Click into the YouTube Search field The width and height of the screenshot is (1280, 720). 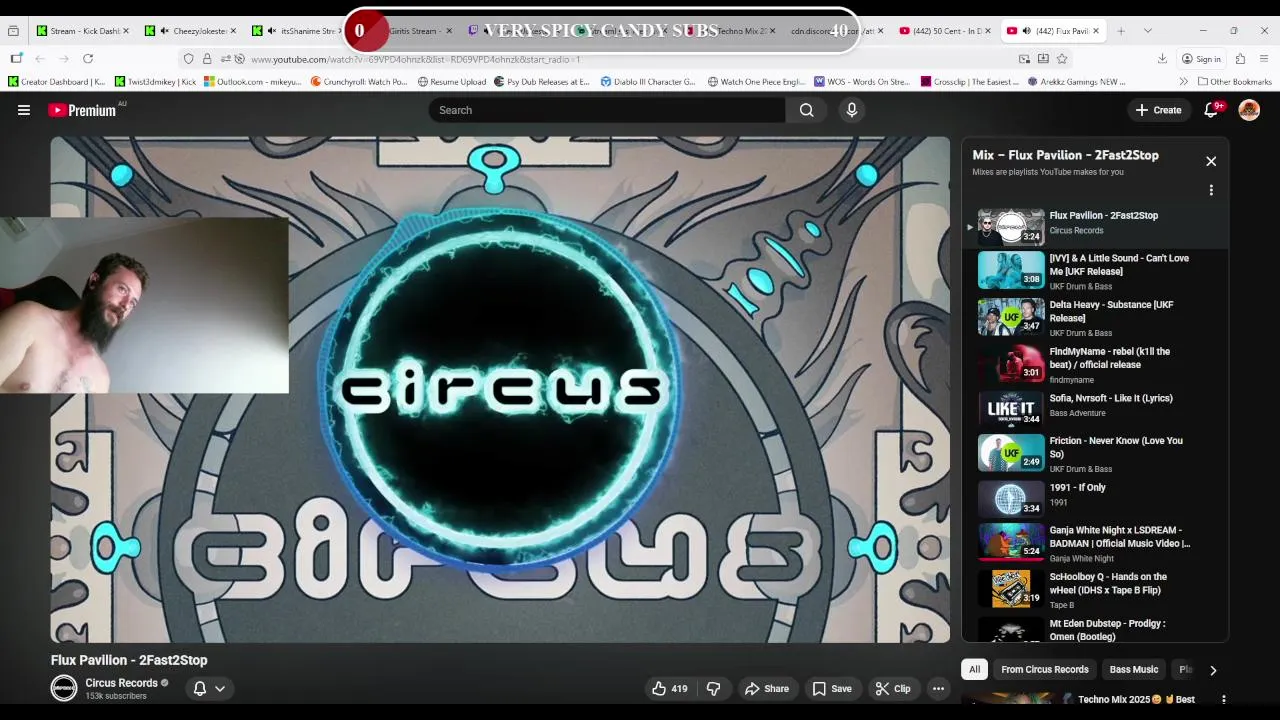click(607, 110)
